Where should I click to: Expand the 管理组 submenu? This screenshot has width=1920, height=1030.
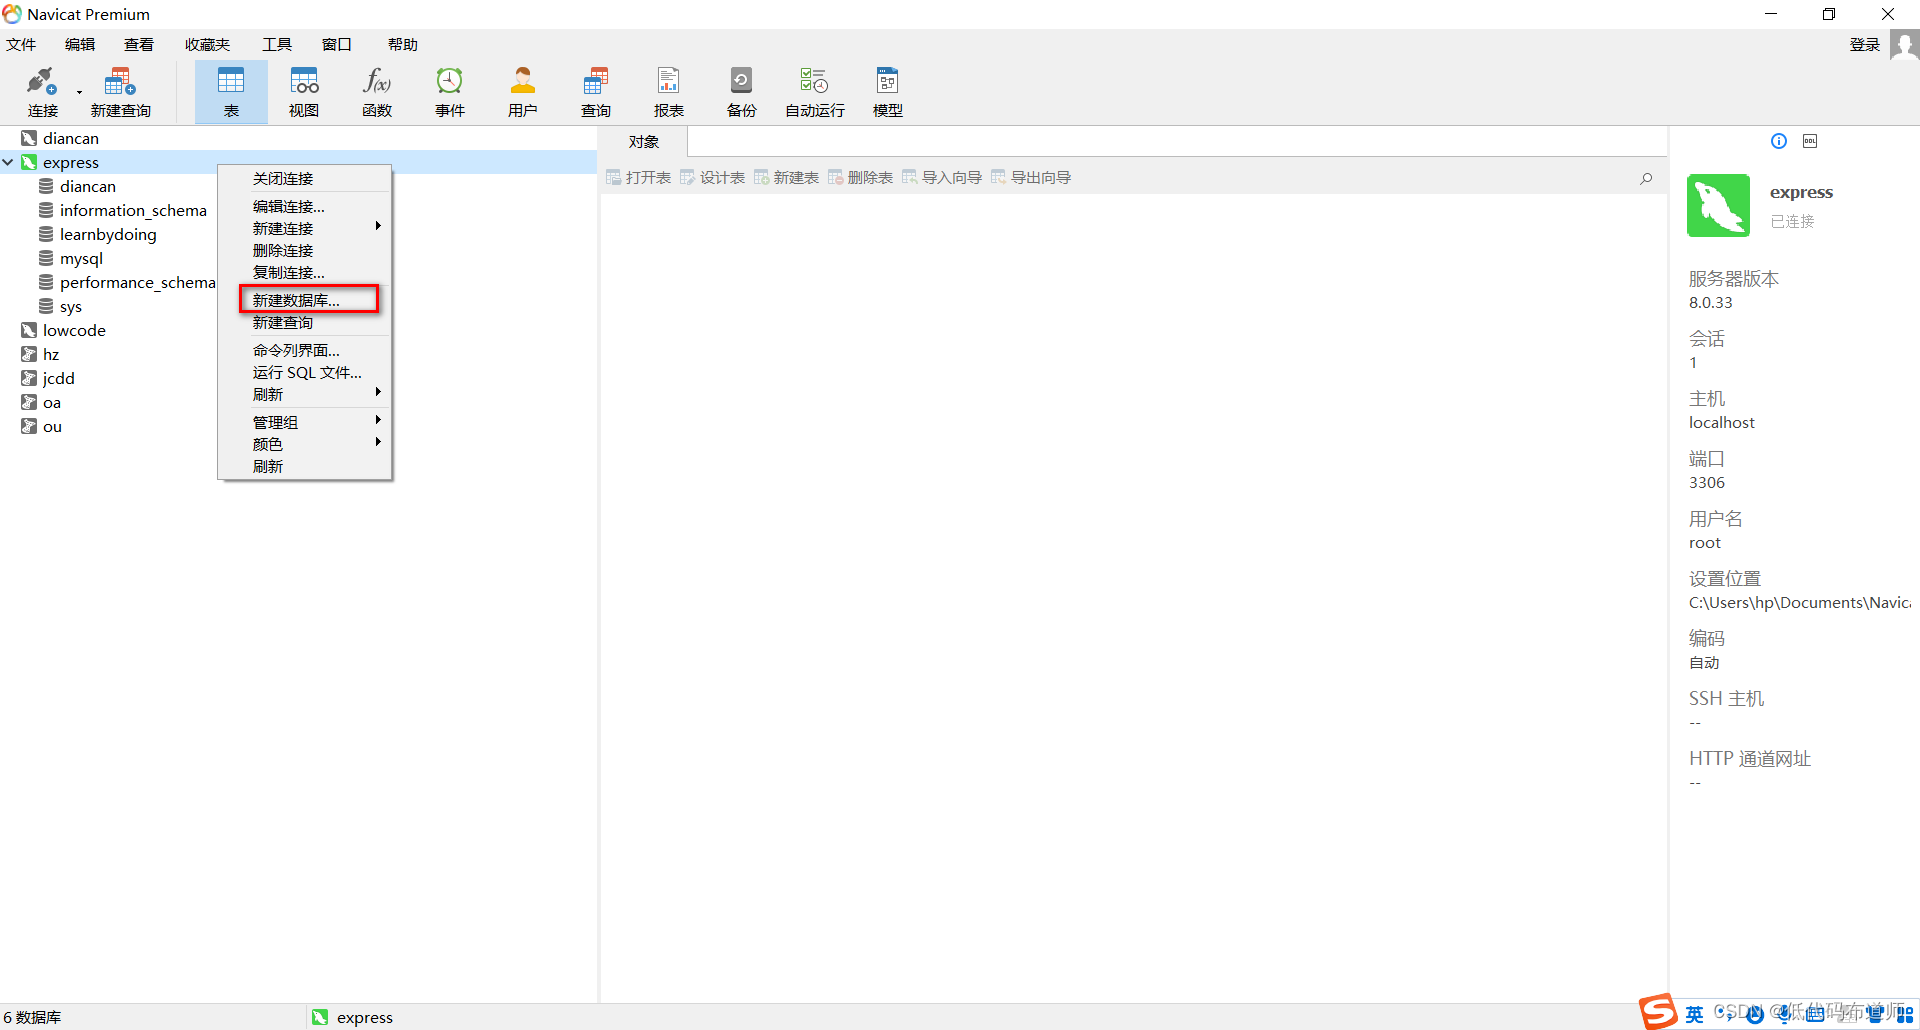pos(305,422)
